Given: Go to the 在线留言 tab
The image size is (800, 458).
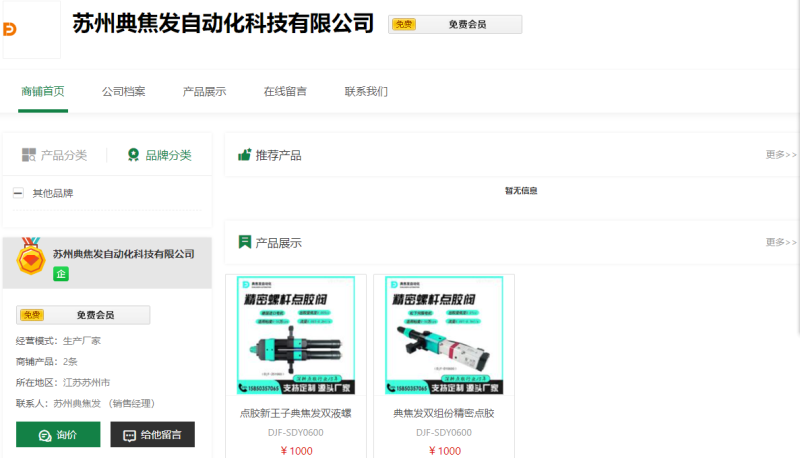Looking at the screenshot, I should coord(285,92).
